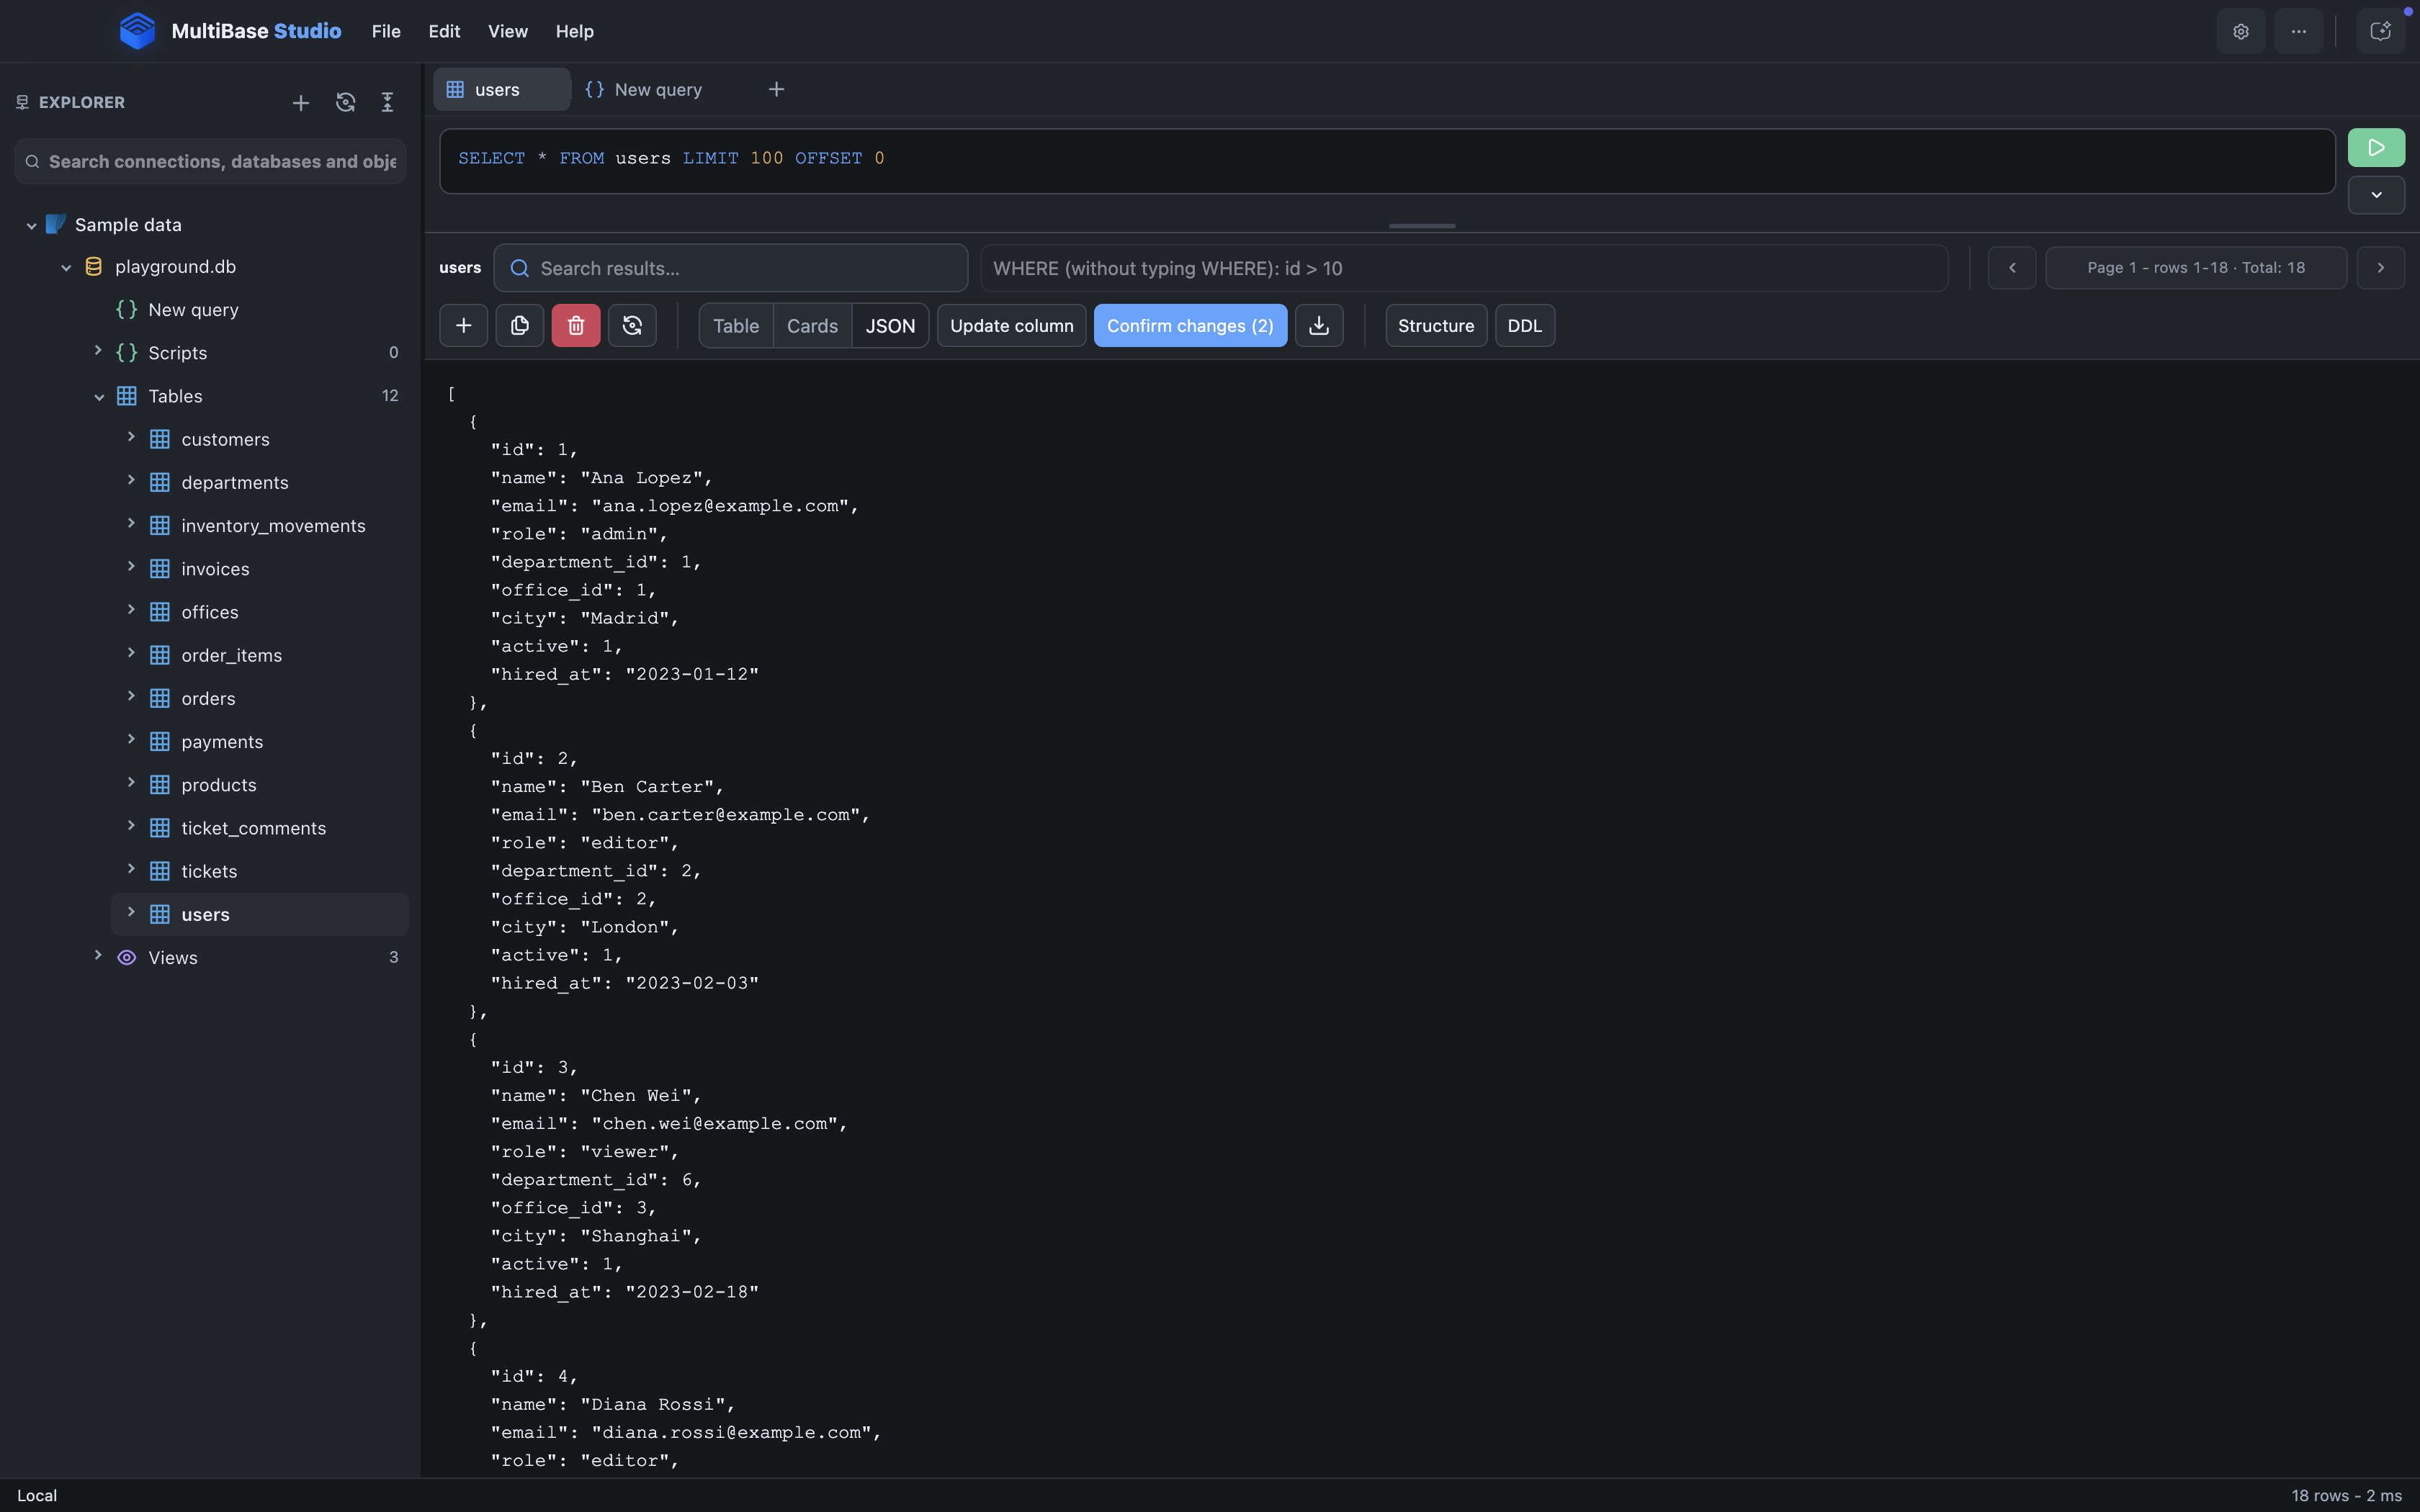Collapse the playground.db node

point(66,267)
